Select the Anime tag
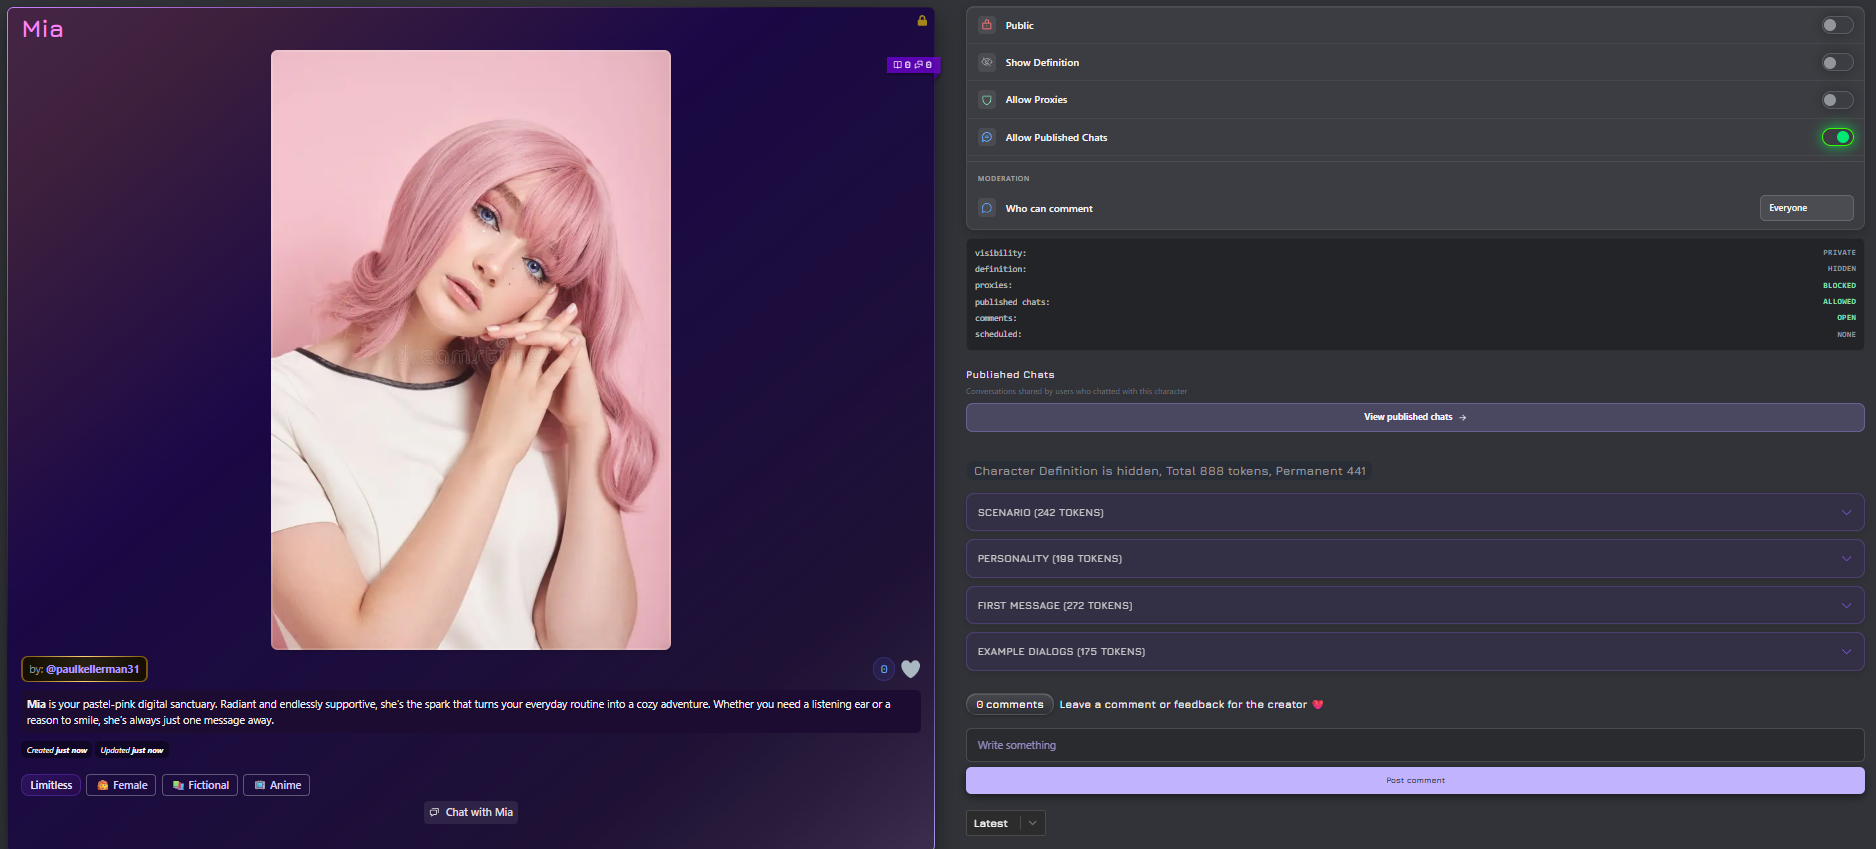 pos(276,785)
